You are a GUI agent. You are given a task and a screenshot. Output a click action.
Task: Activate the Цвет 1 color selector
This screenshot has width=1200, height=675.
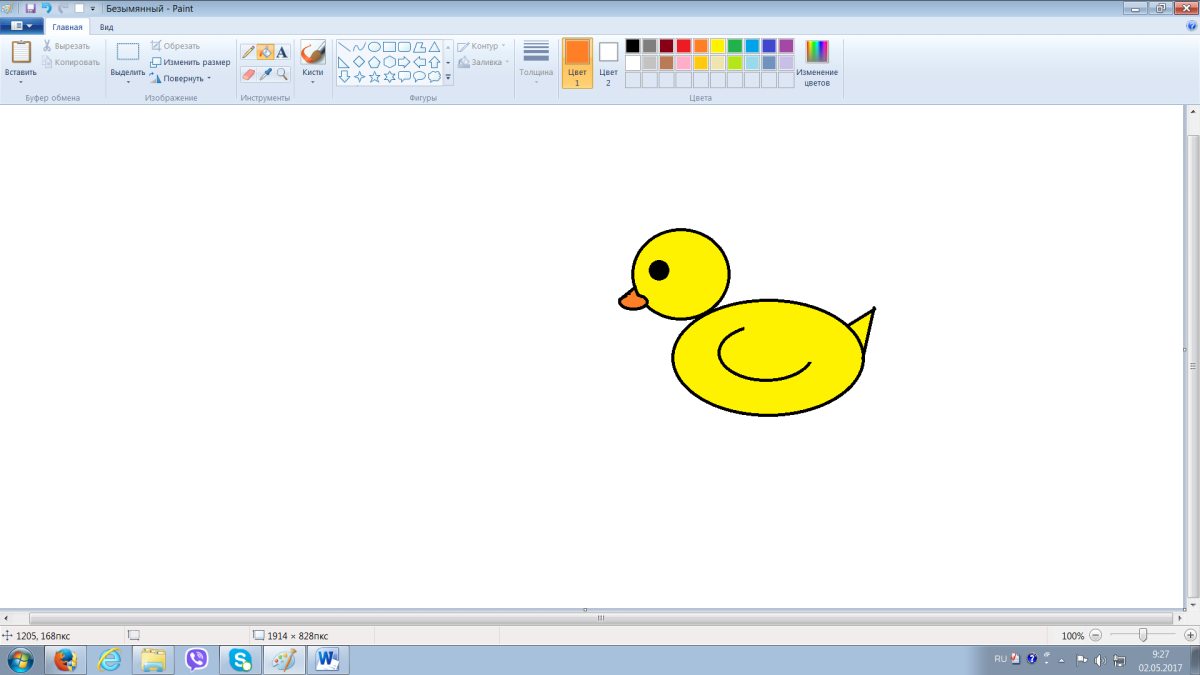577,63
